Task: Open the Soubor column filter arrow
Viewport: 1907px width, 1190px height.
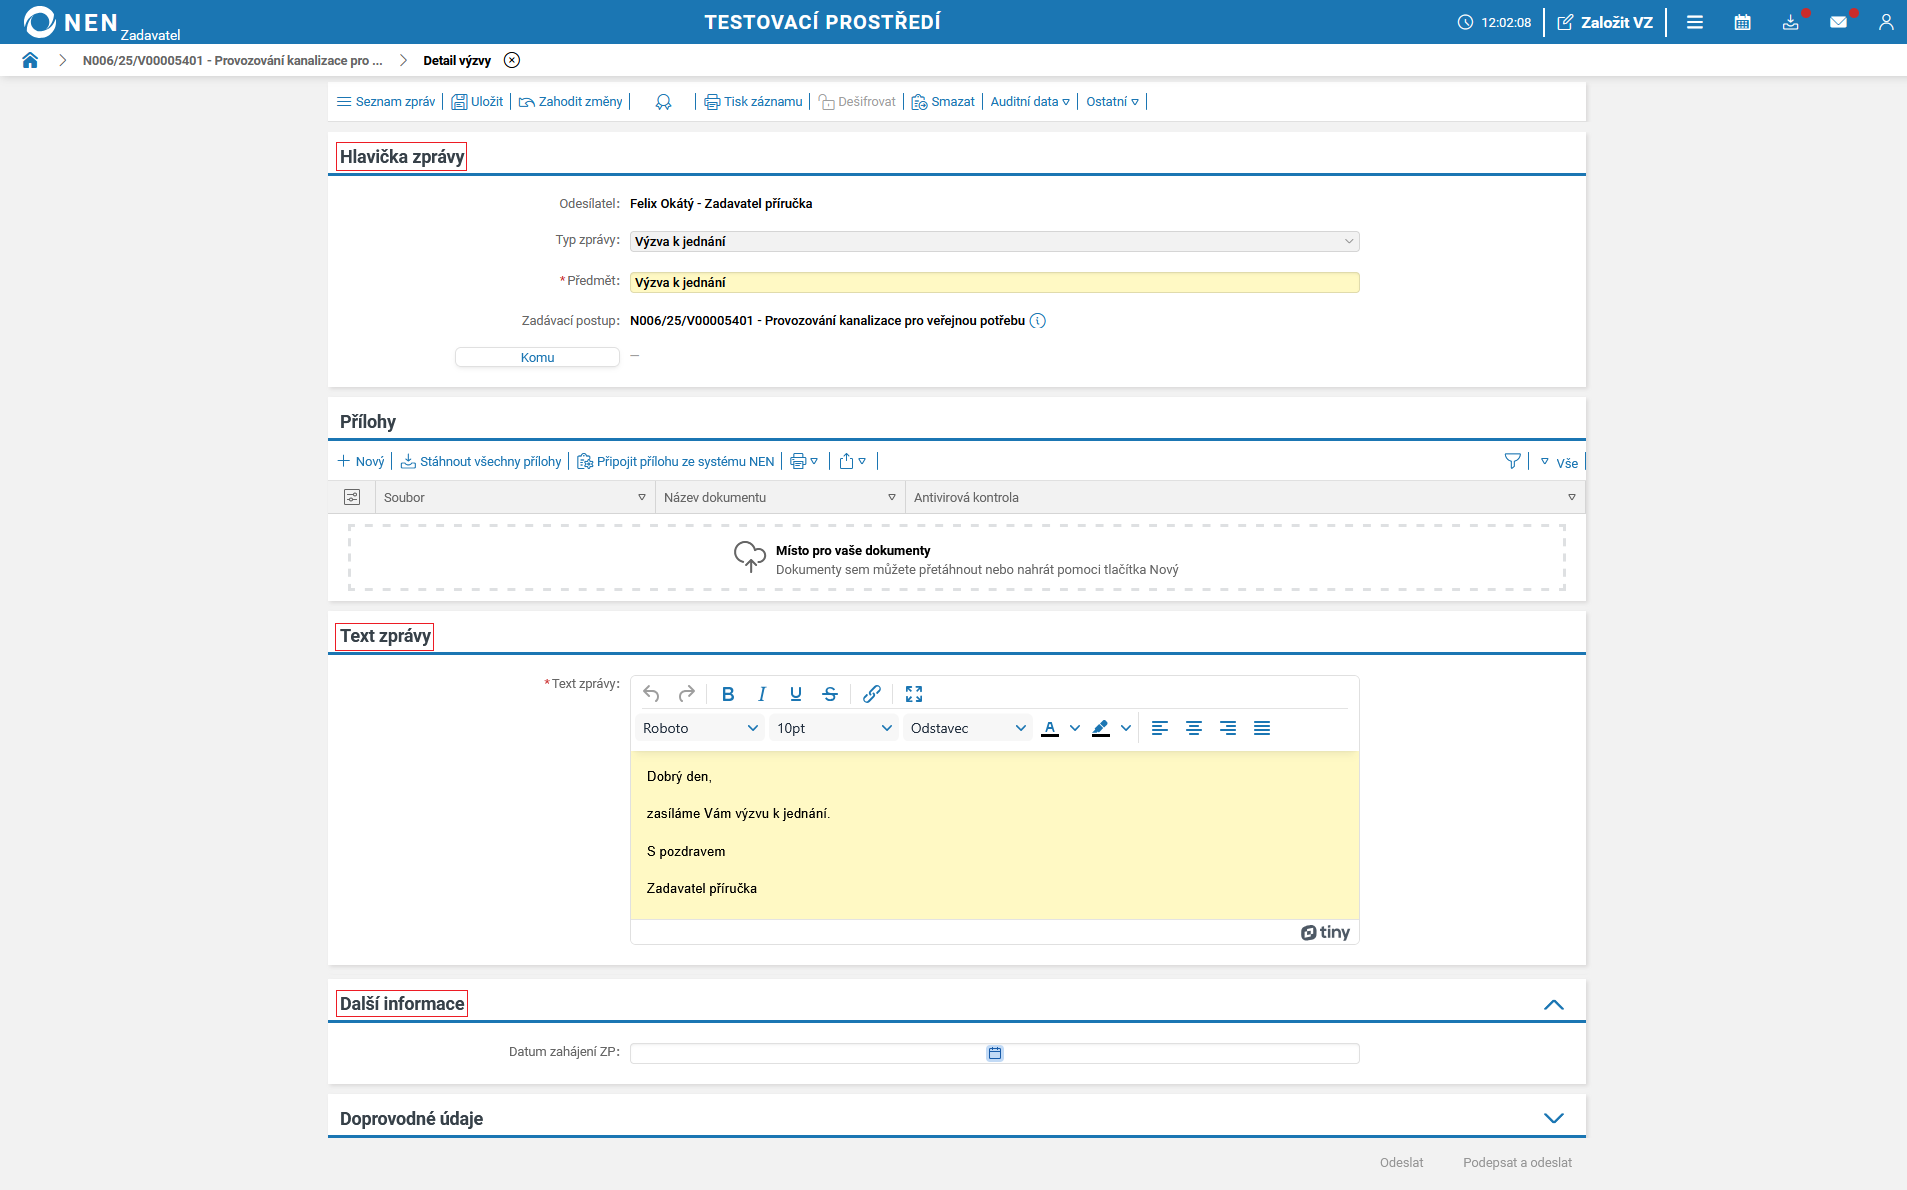Action: 642,497
